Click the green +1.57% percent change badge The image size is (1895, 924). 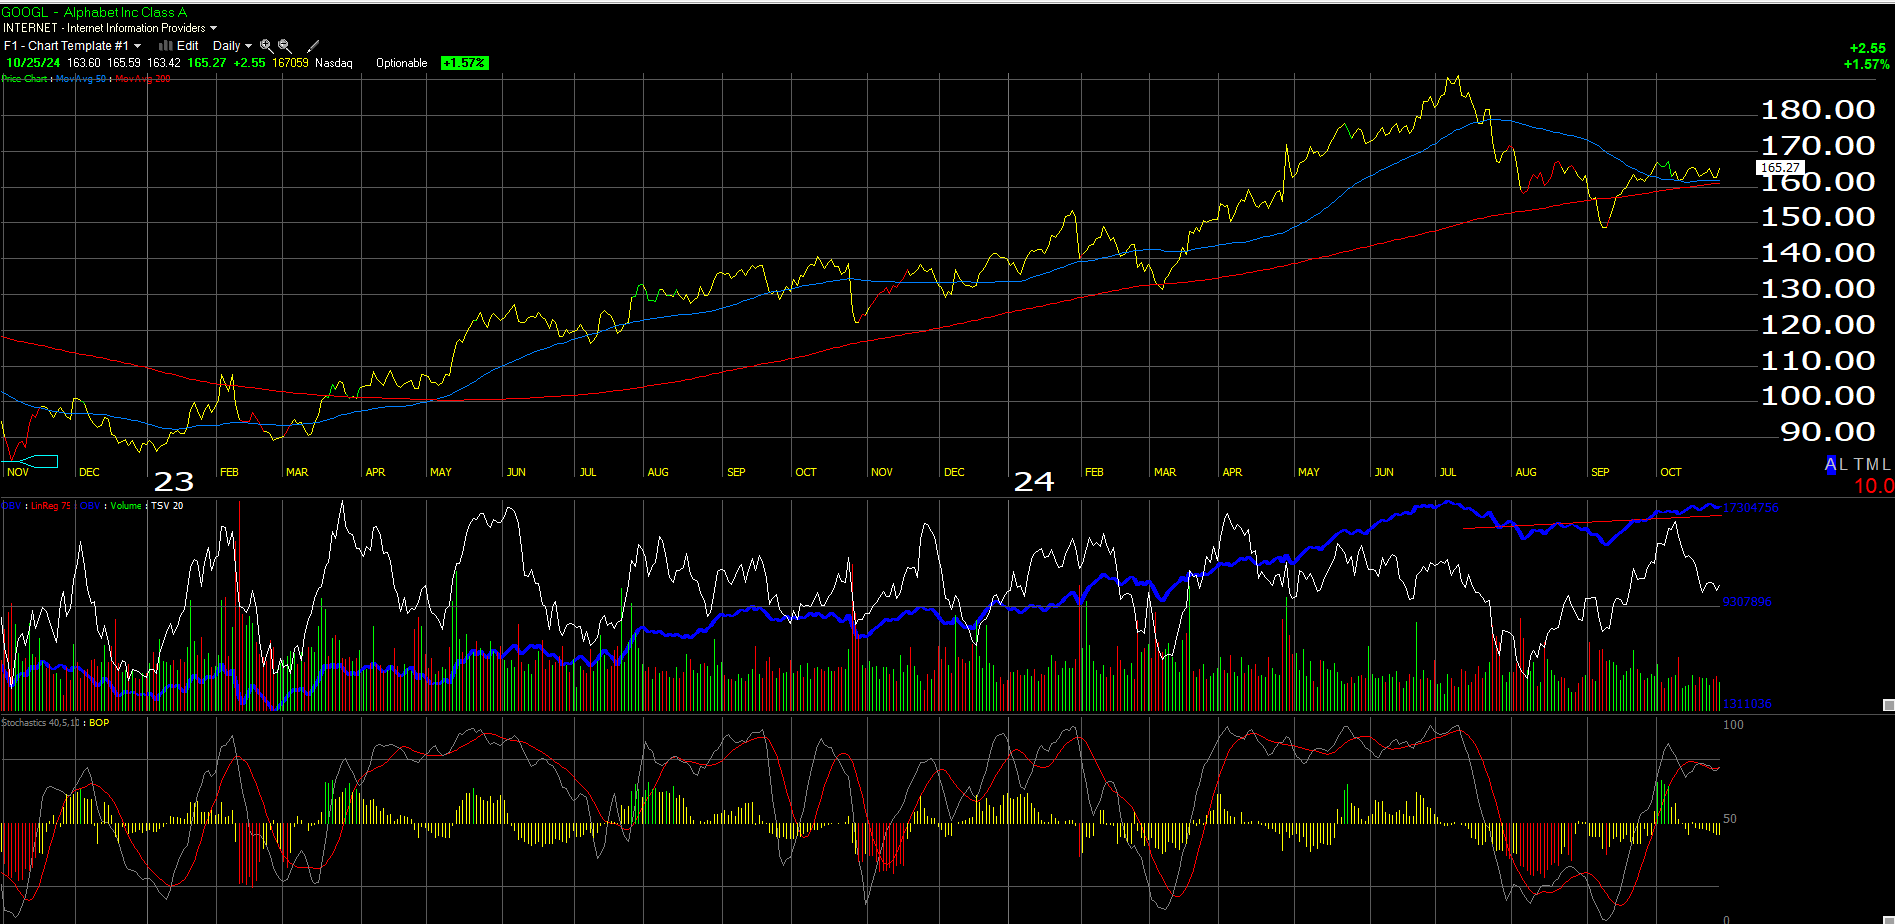(x=465, y=63)
